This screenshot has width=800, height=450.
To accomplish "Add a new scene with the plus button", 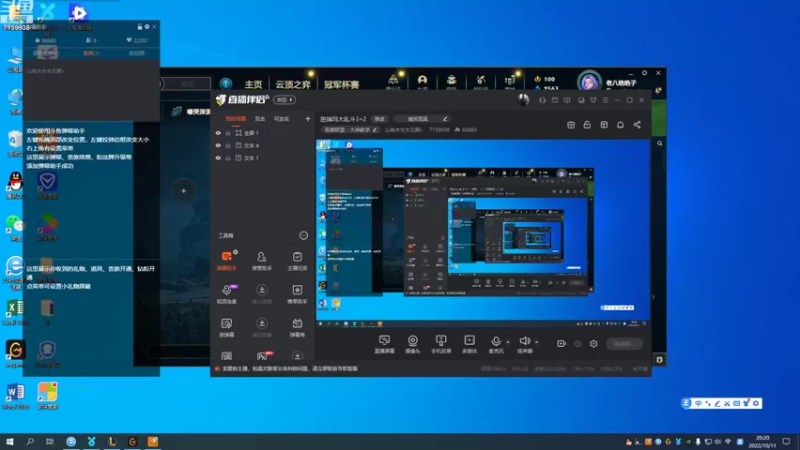I will [x=308, y=119].
